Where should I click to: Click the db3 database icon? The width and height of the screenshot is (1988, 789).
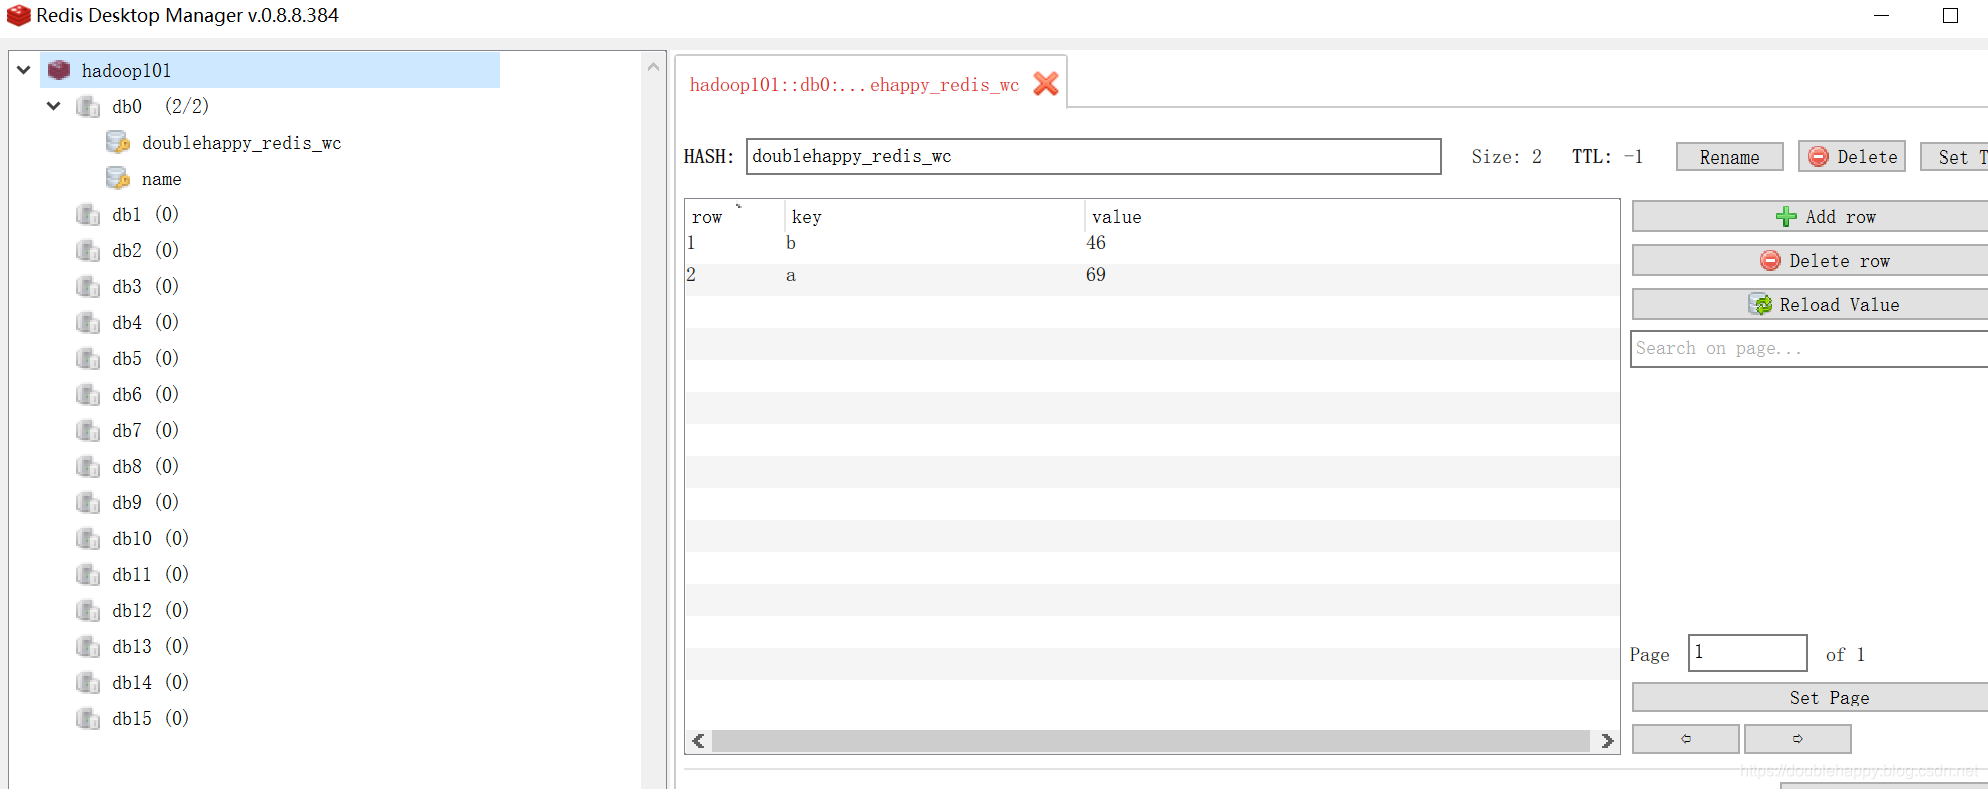pos(88,286)
